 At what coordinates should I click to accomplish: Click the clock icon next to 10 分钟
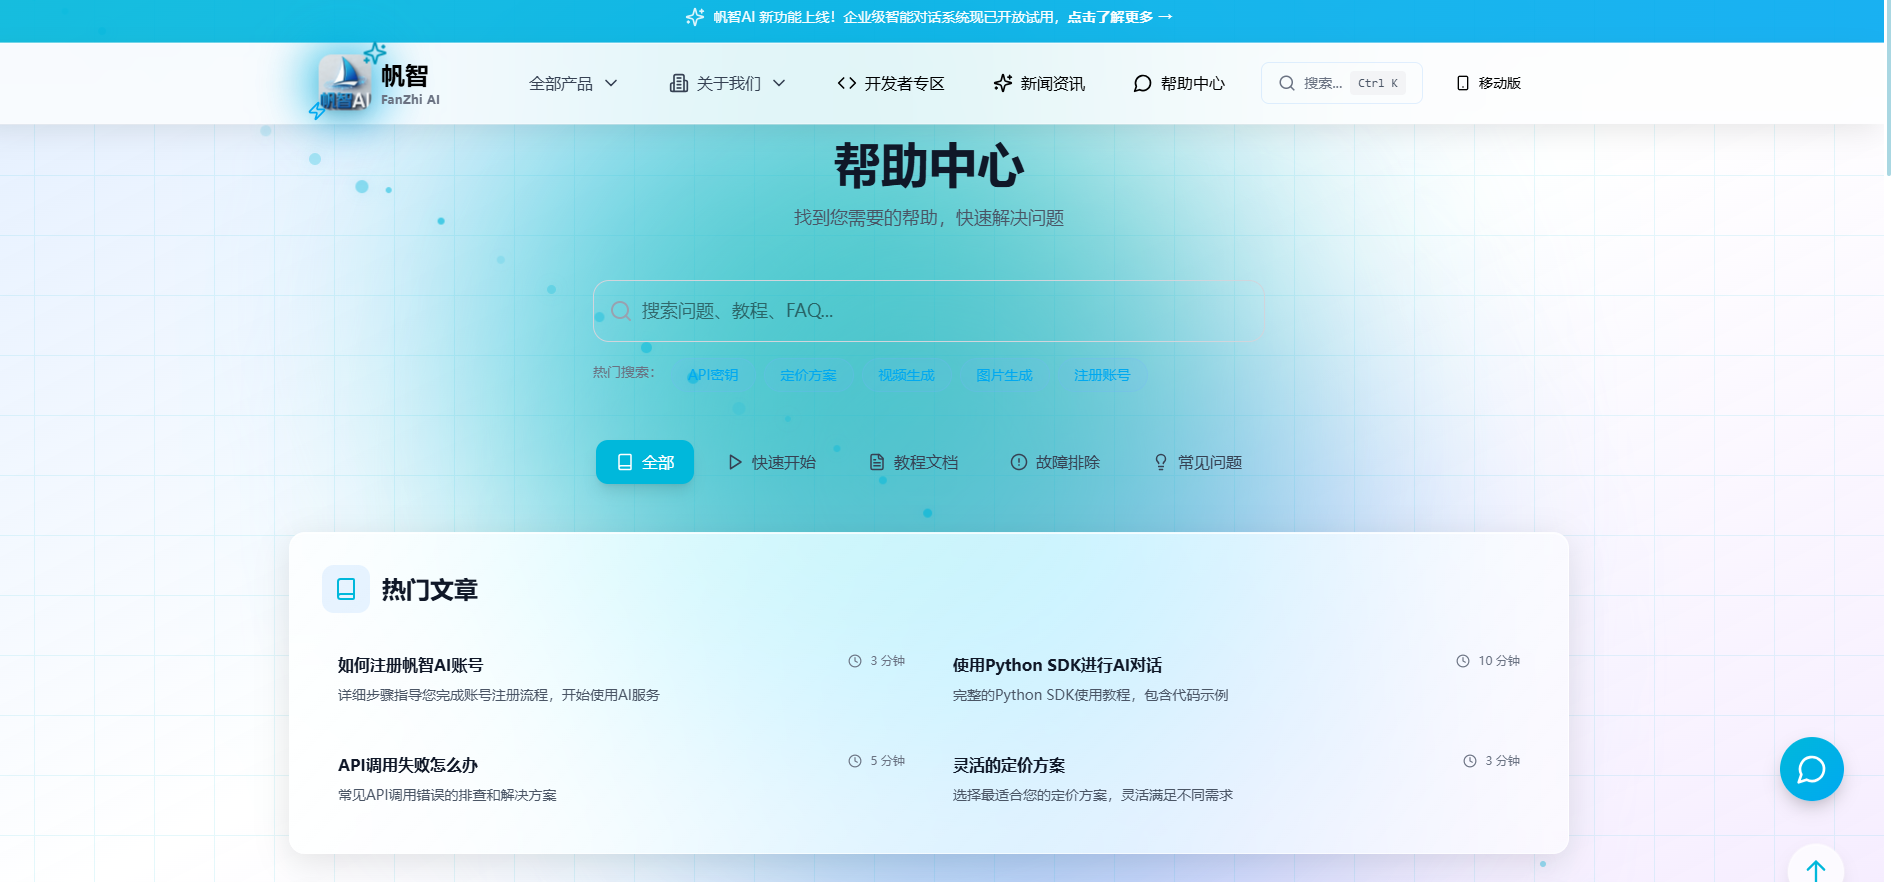coord(1463,661)
